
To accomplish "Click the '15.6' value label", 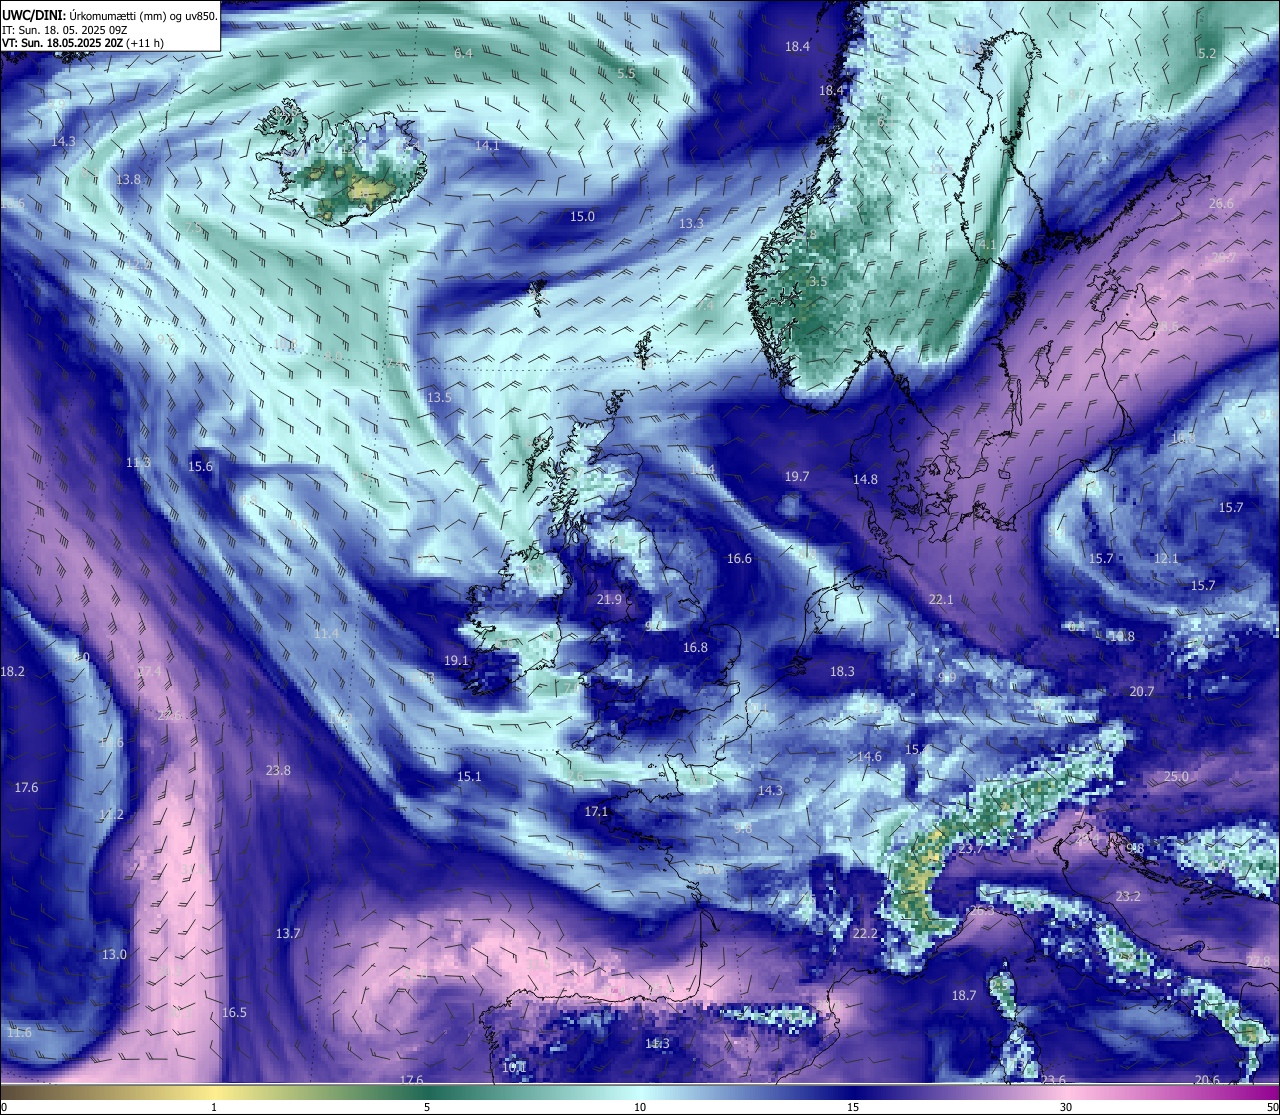I will (x=200, y=467).
